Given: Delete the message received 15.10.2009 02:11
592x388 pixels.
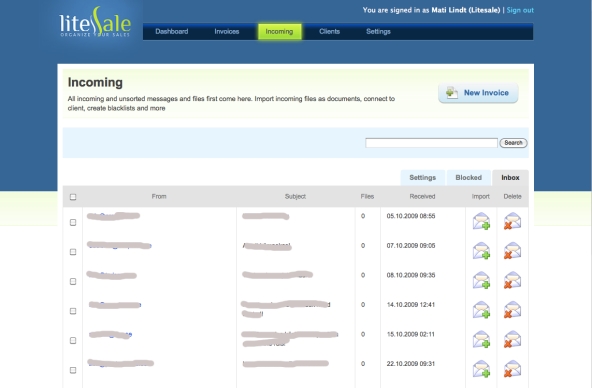Looking at the screenshot, I should click(512, 339).
